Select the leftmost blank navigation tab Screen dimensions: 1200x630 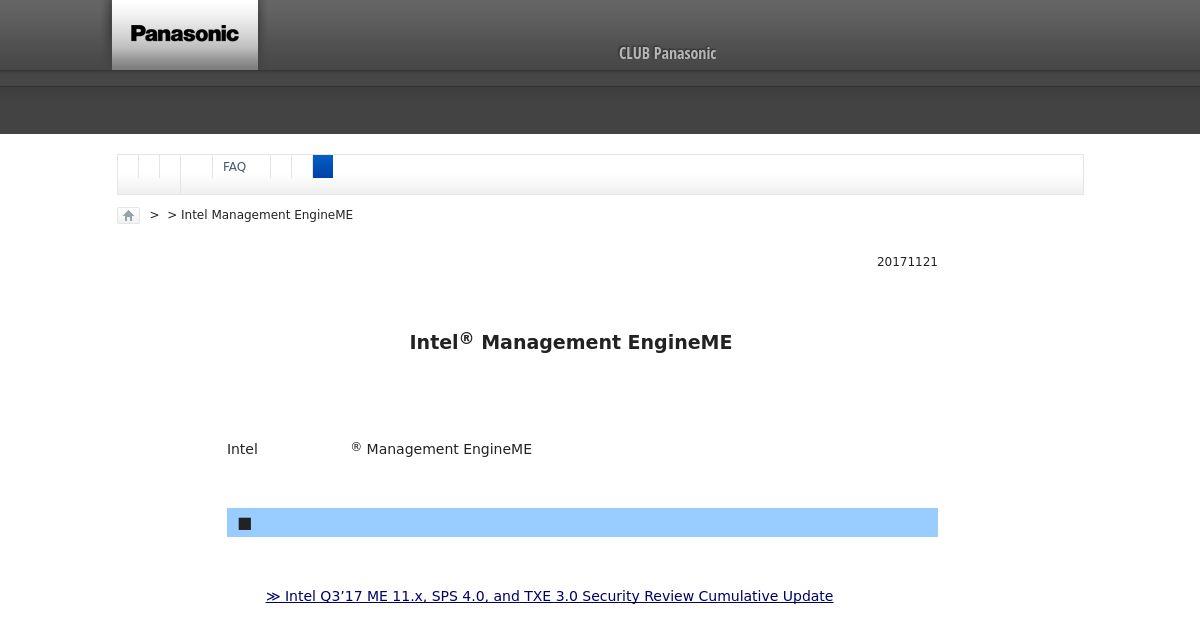click(x=128, y=167)
